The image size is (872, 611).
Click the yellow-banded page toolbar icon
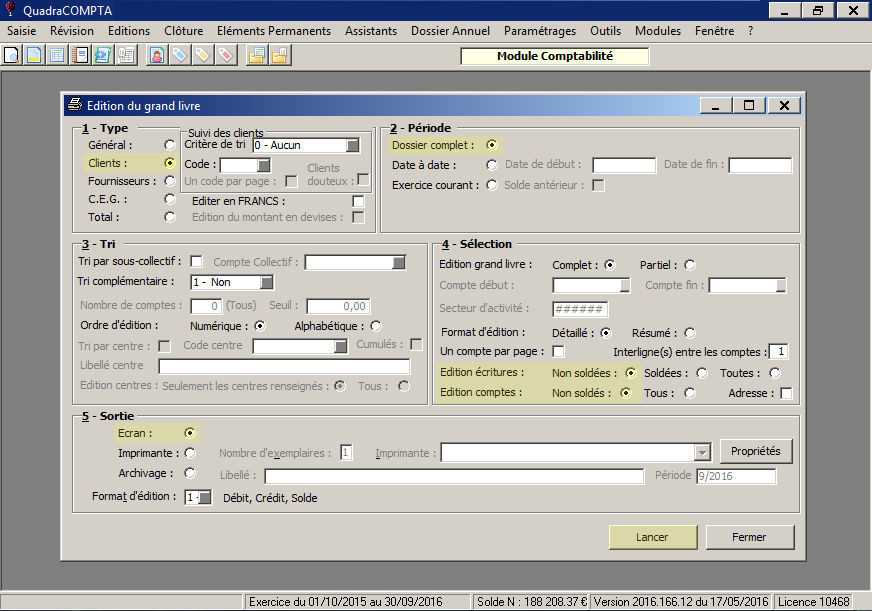(x=34, y=56)
